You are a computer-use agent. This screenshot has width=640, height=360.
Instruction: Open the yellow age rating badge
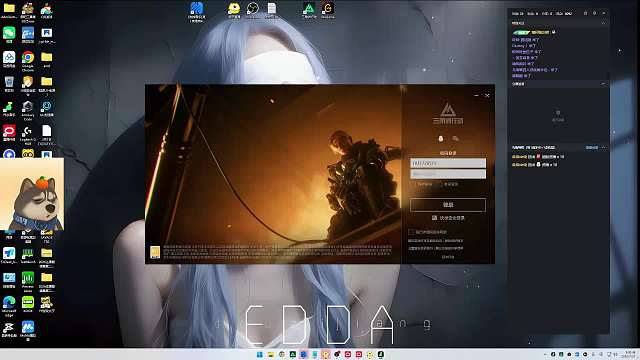point(155,252)
